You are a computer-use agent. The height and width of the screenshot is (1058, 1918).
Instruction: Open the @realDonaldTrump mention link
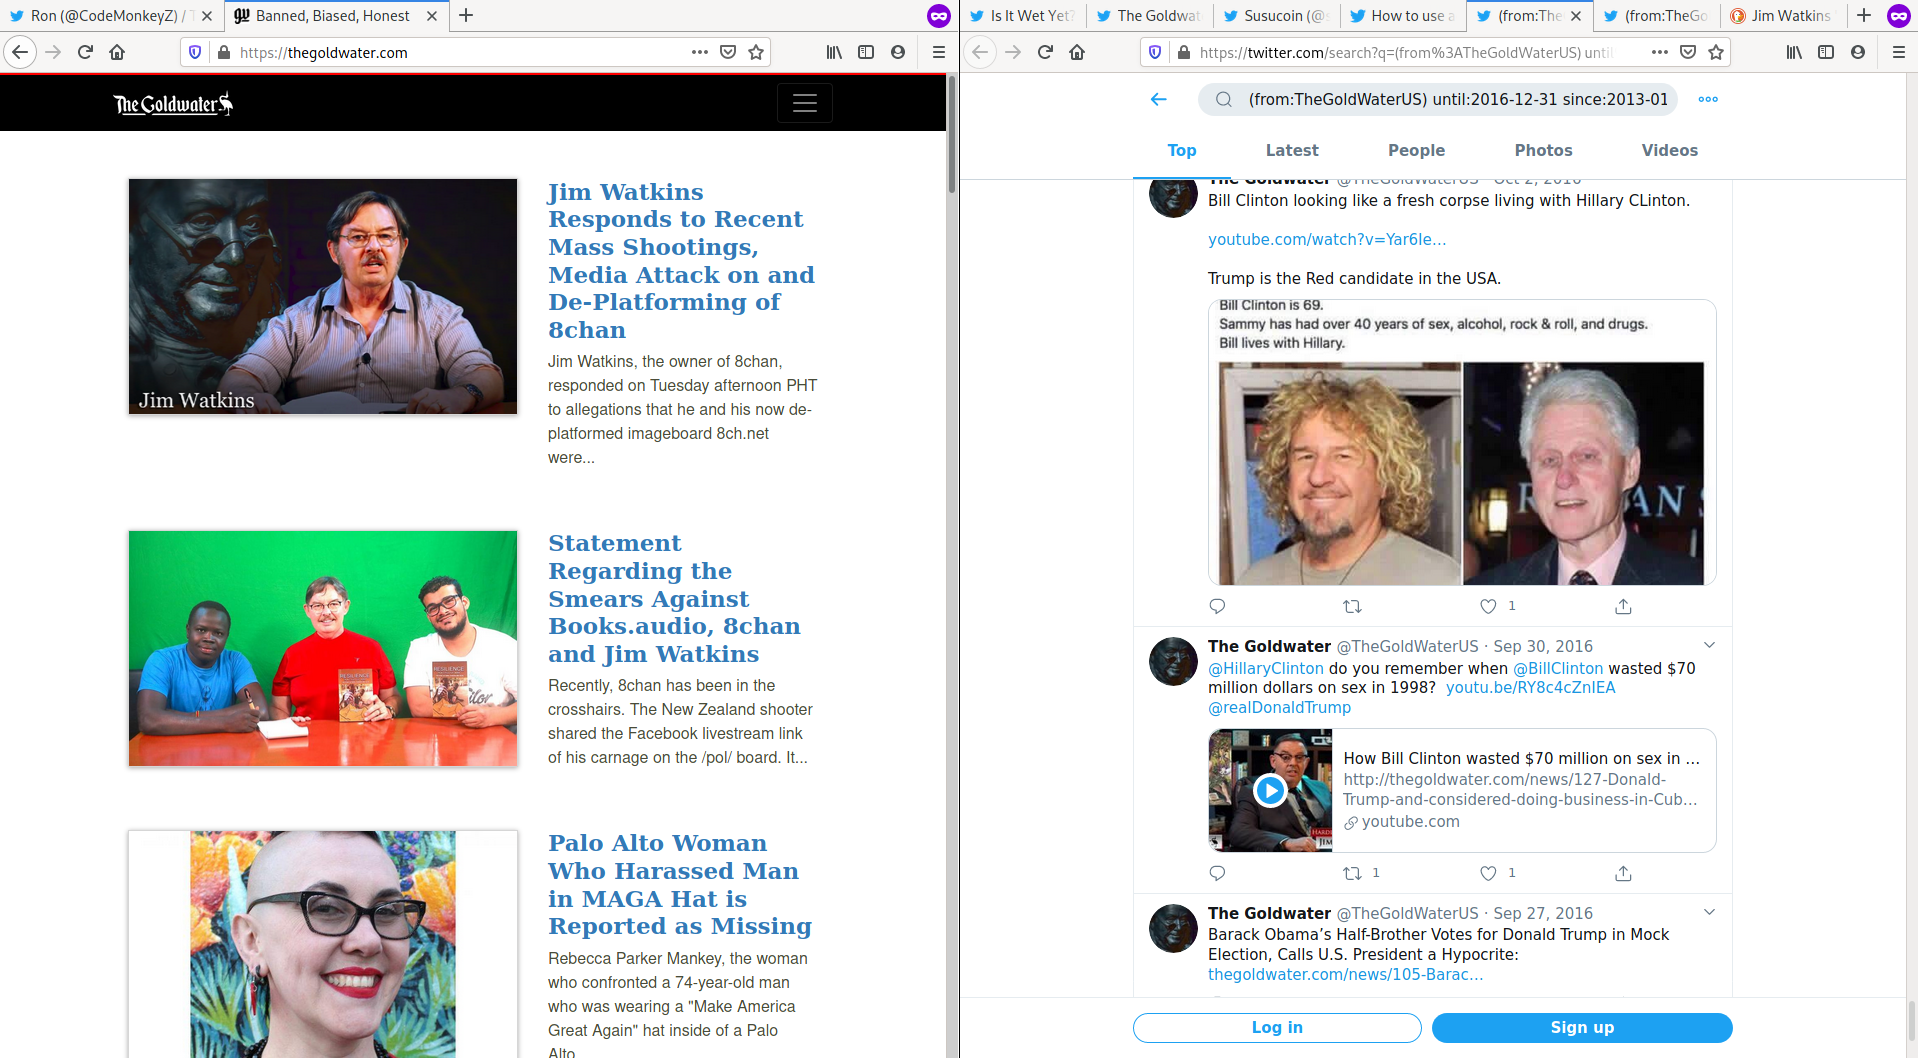1279,707
